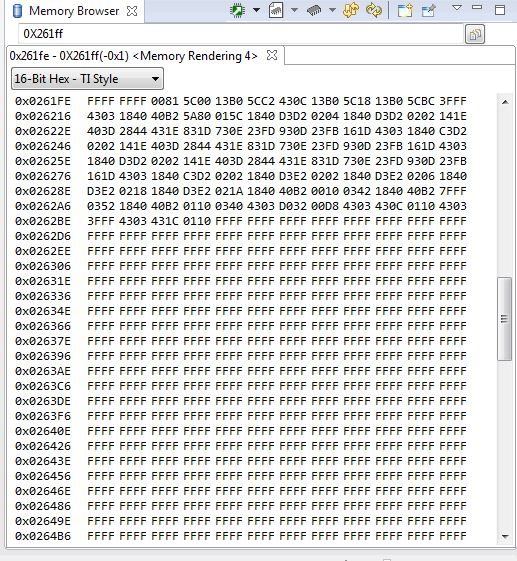Click the gray memory chip fill icon

[x=314, y=11]
